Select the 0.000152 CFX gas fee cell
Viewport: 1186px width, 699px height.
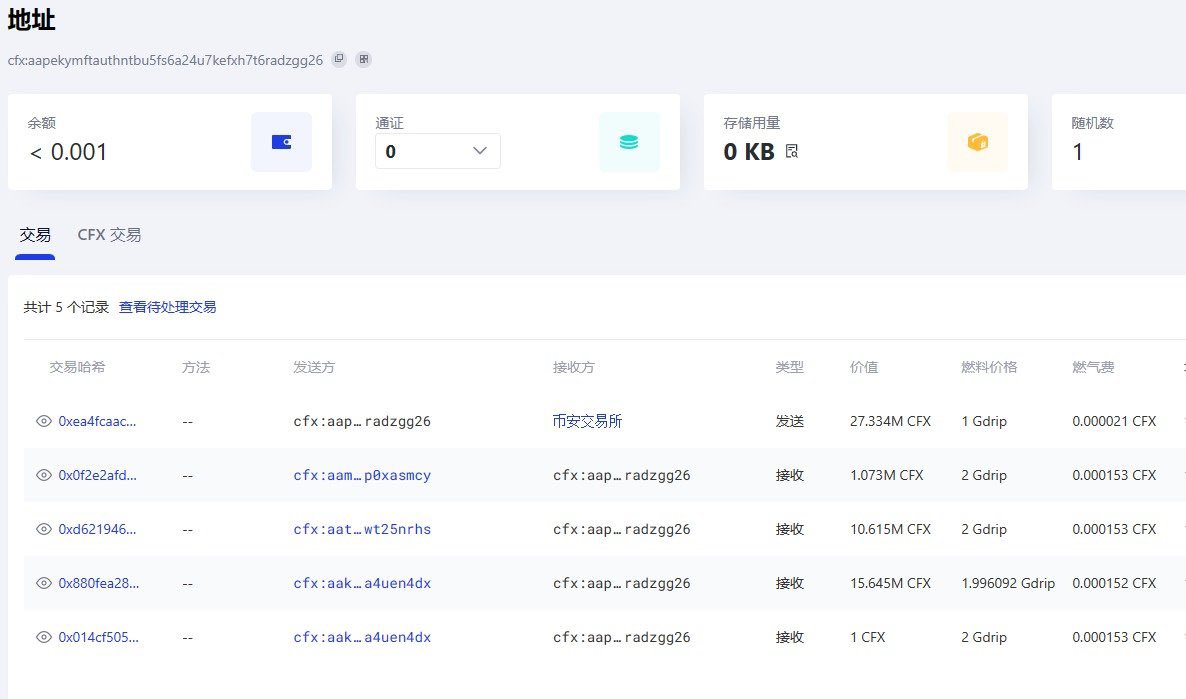click(1114, 583)
